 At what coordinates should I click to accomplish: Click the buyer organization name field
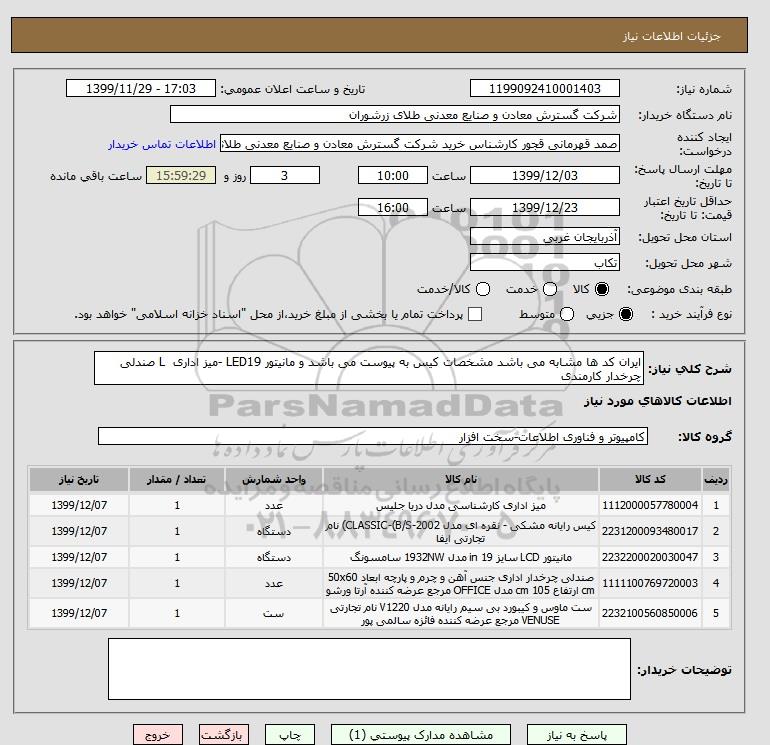(394, 114)
